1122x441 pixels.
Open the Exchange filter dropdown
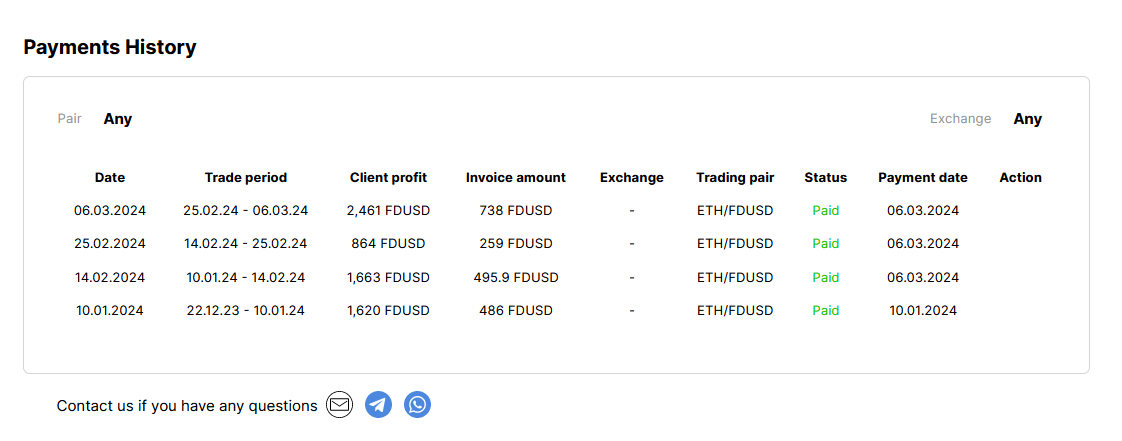[1028, 119]
